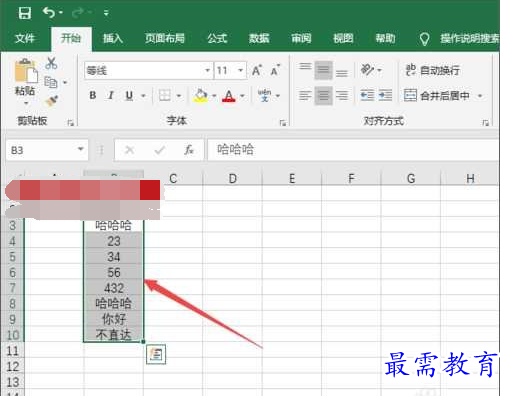Toggle Bold formatting
Viewport: 506px width, 396px height.
point(93,96)
